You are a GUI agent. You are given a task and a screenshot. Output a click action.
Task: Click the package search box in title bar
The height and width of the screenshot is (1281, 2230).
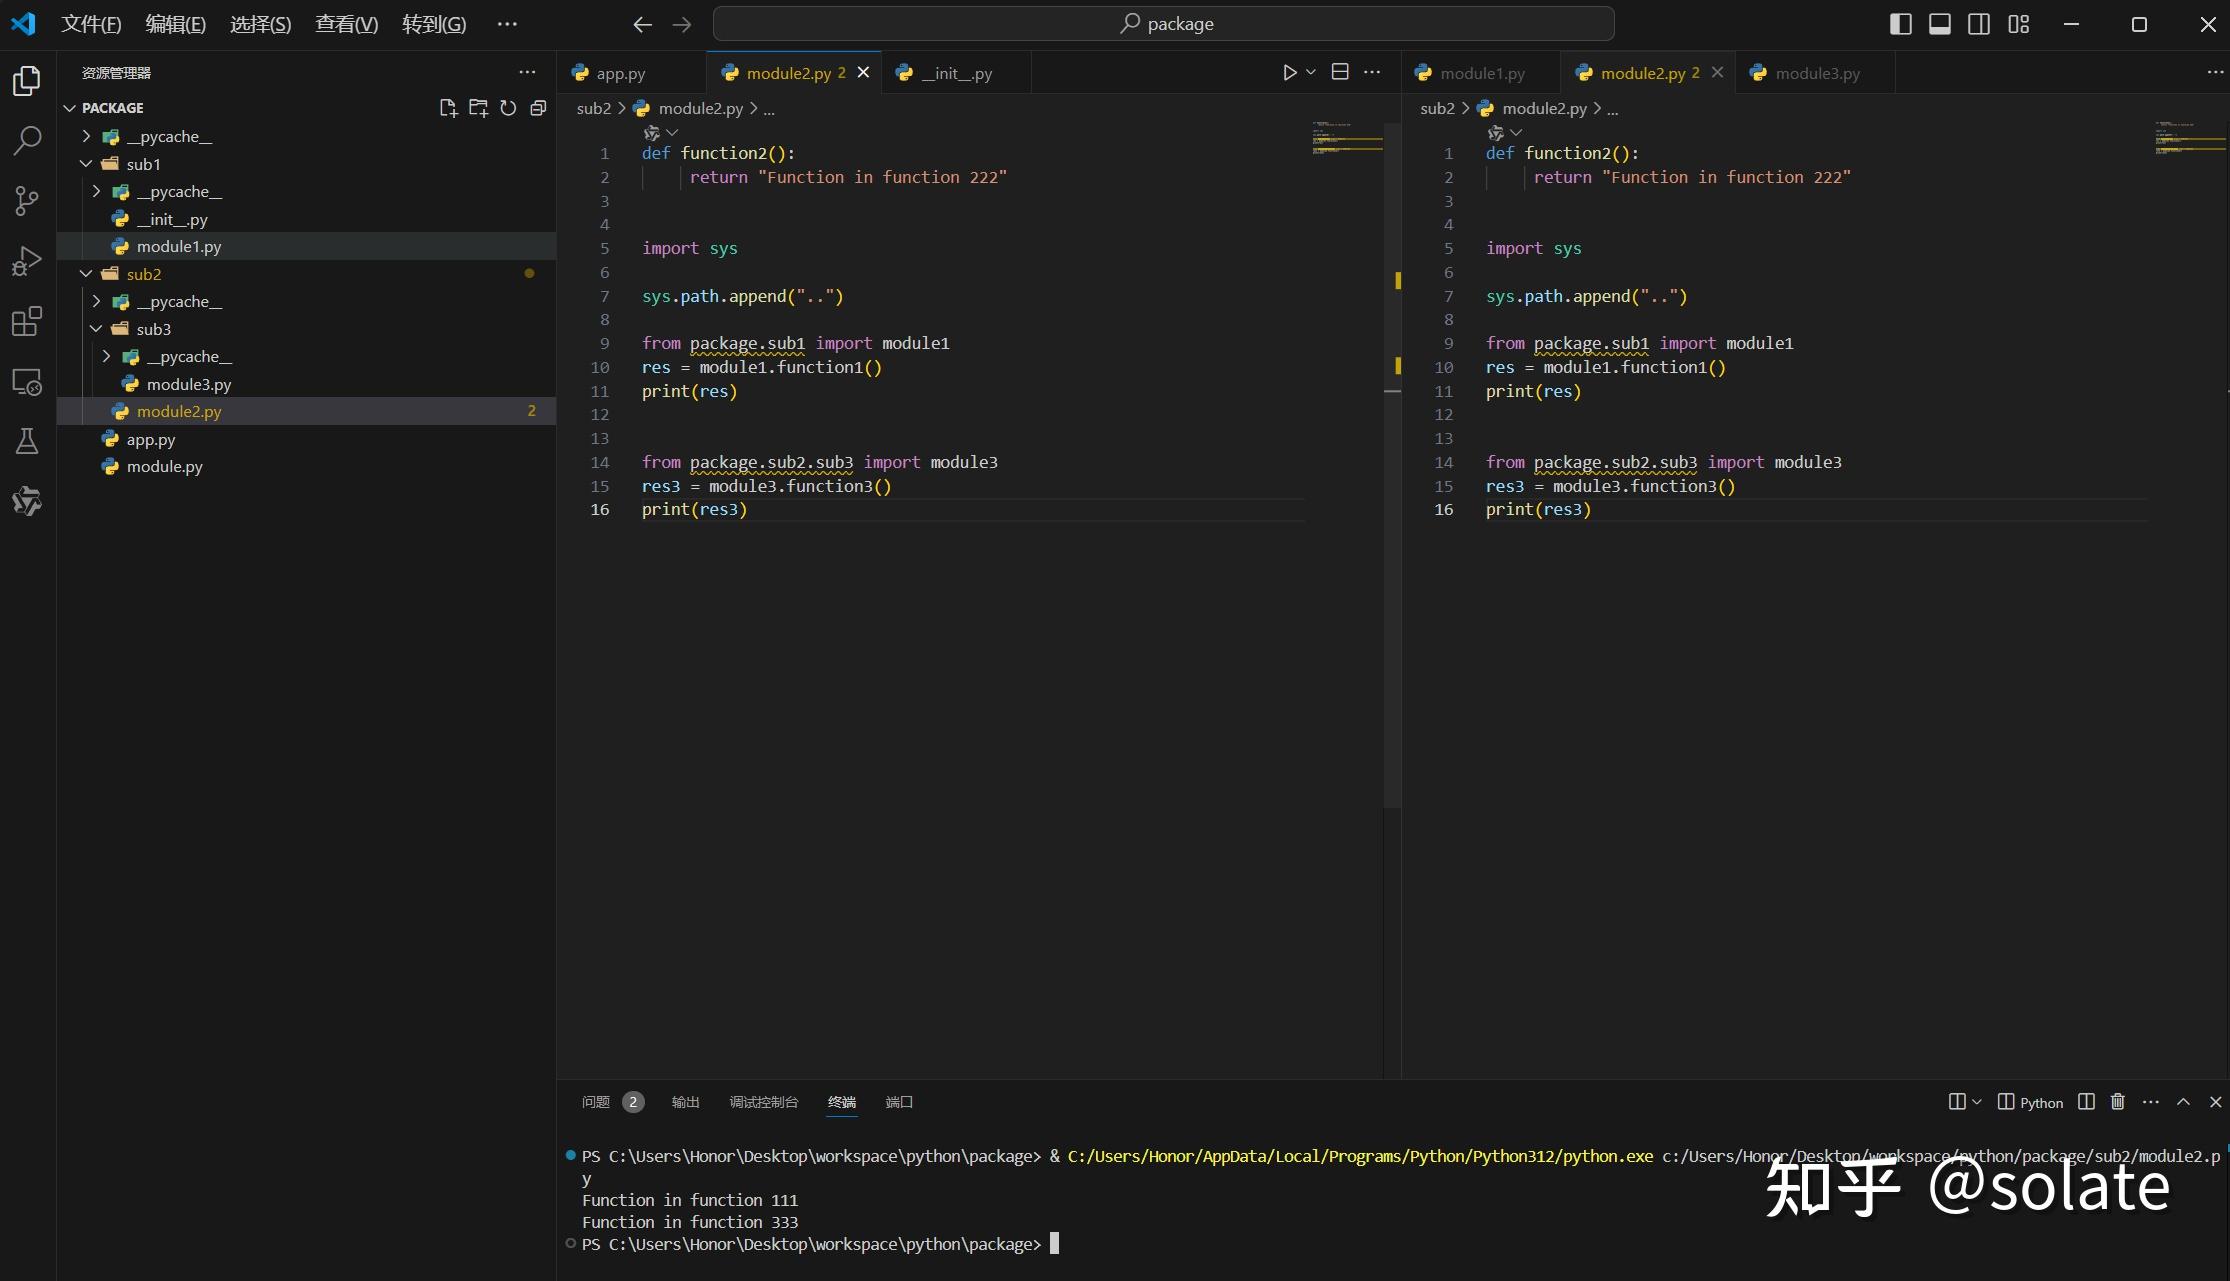tap(1163, 24)
